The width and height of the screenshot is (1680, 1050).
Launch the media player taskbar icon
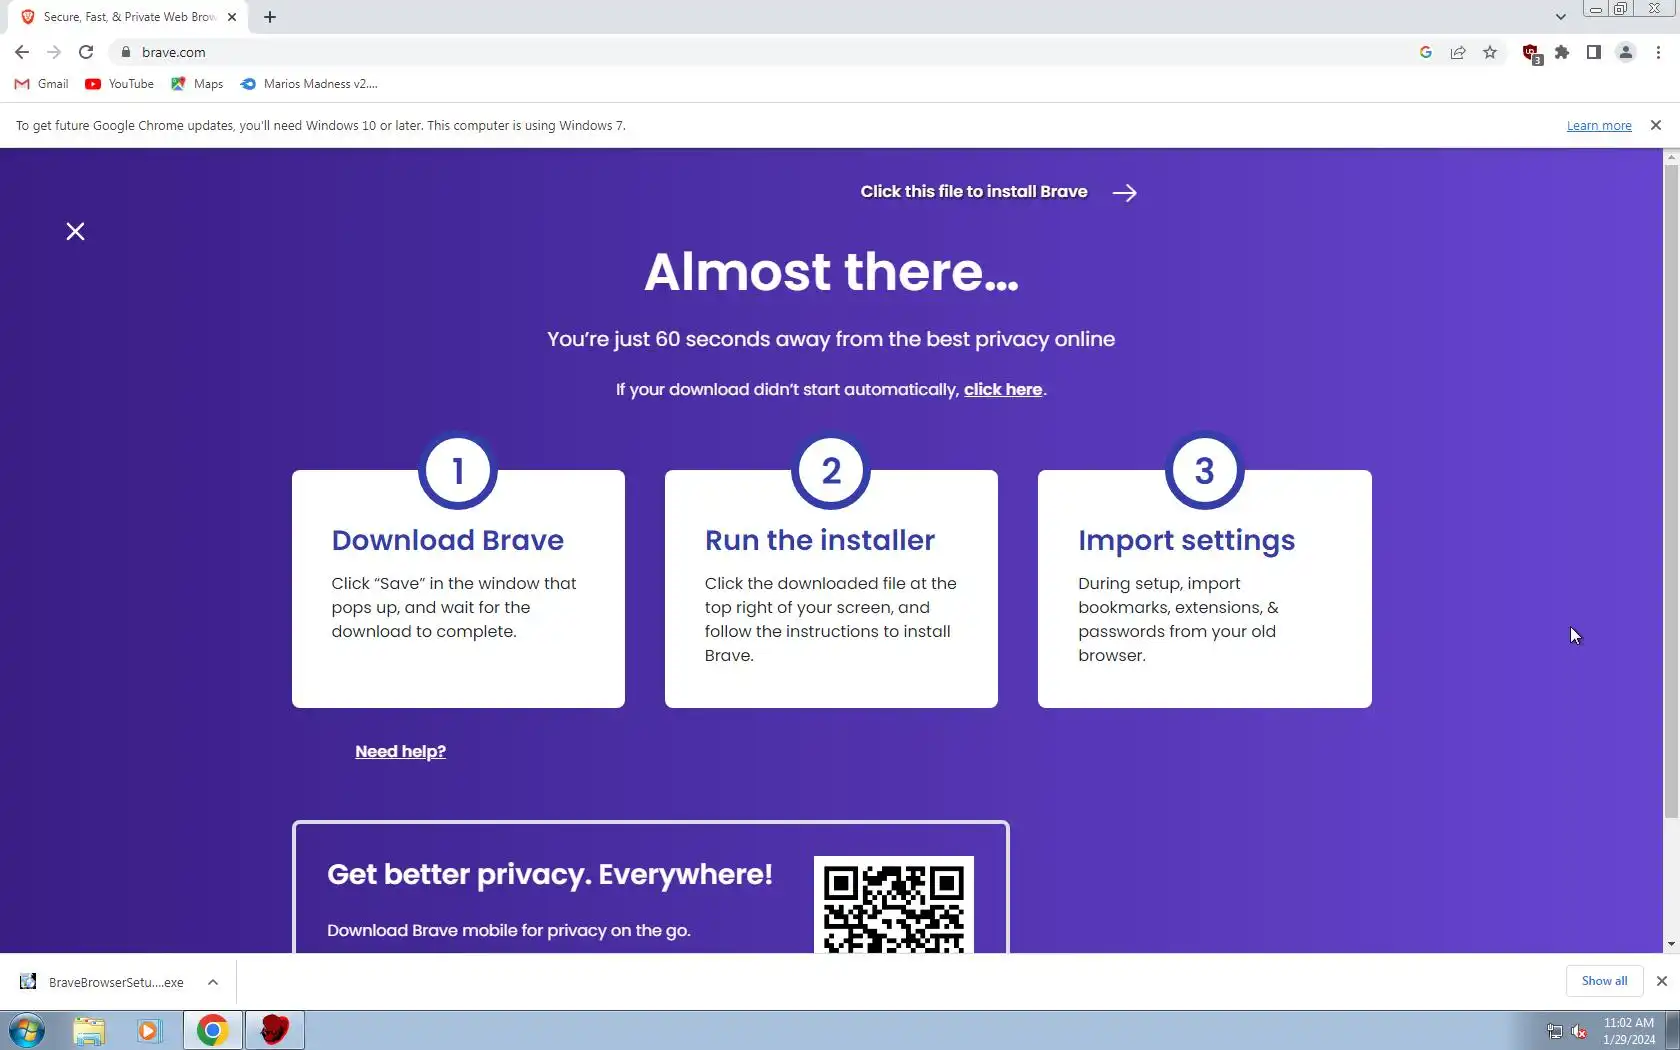(149, 1030)
